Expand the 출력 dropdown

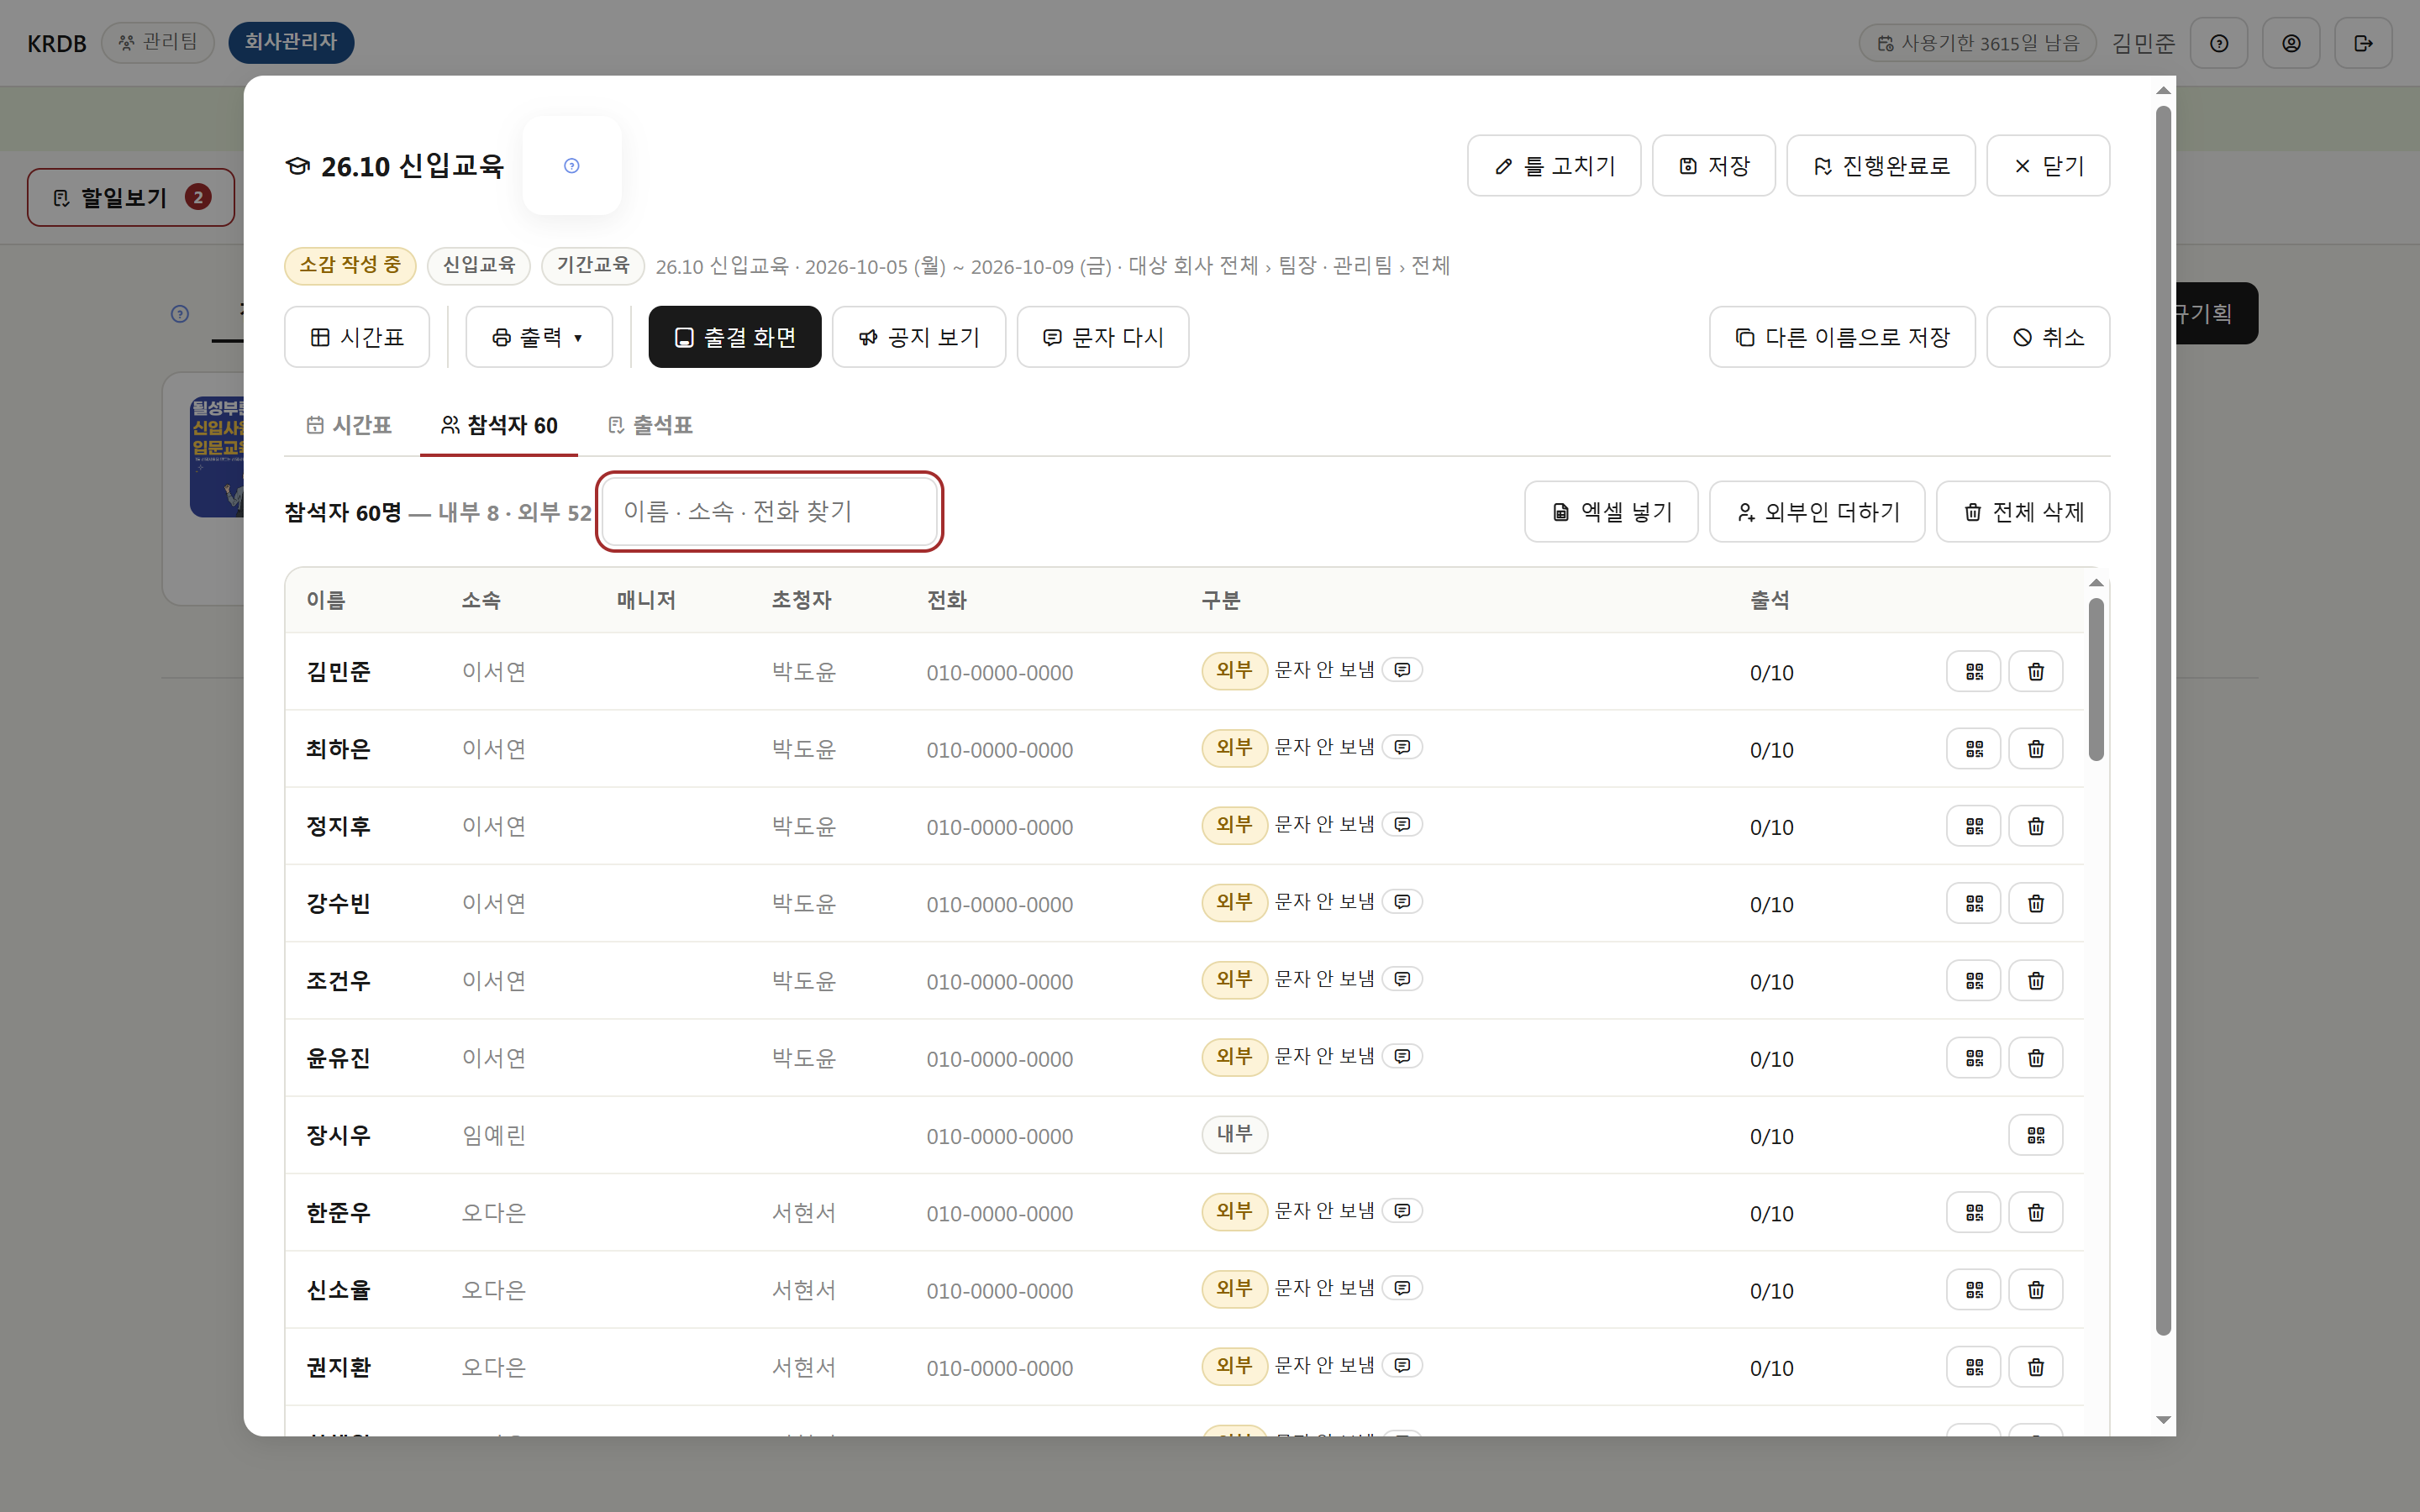point(538,337)
